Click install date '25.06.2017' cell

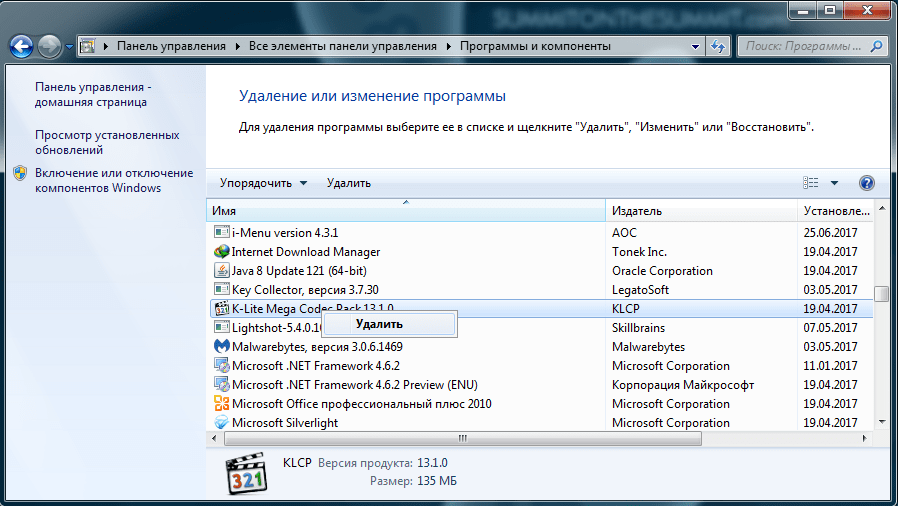[830, 232]
